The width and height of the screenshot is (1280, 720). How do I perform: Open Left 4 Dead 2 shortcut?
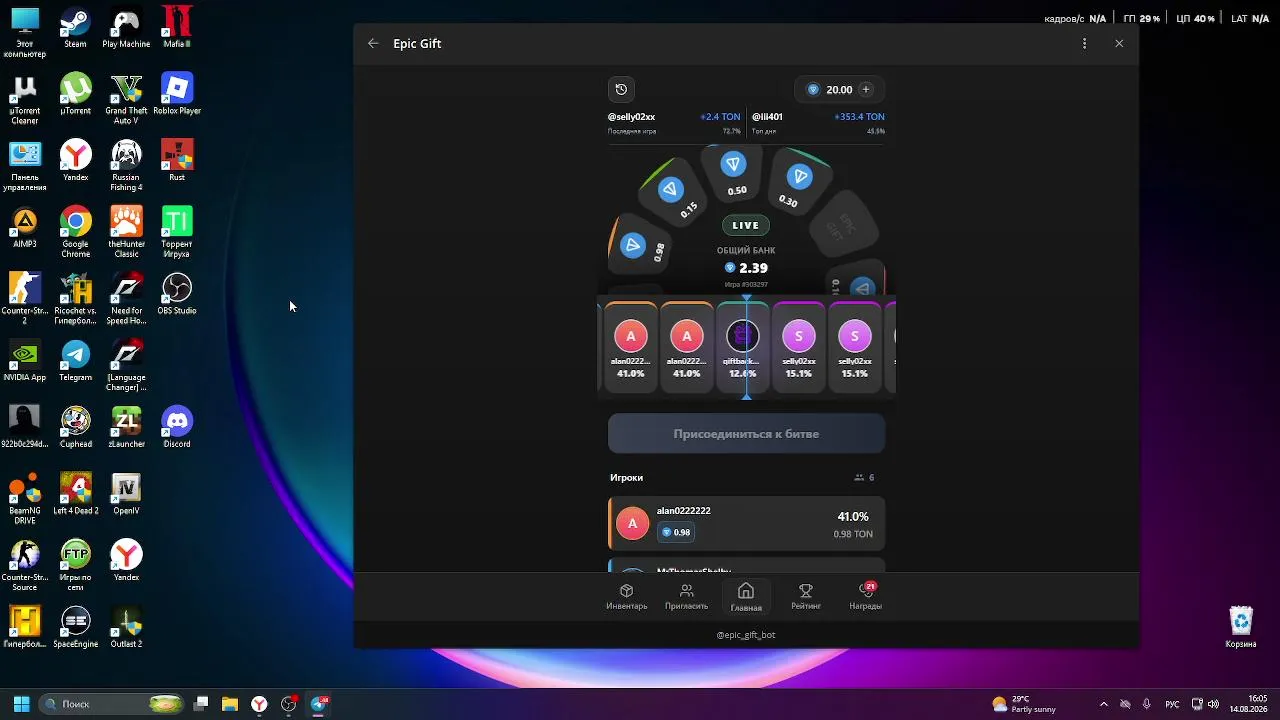point(75,494)
